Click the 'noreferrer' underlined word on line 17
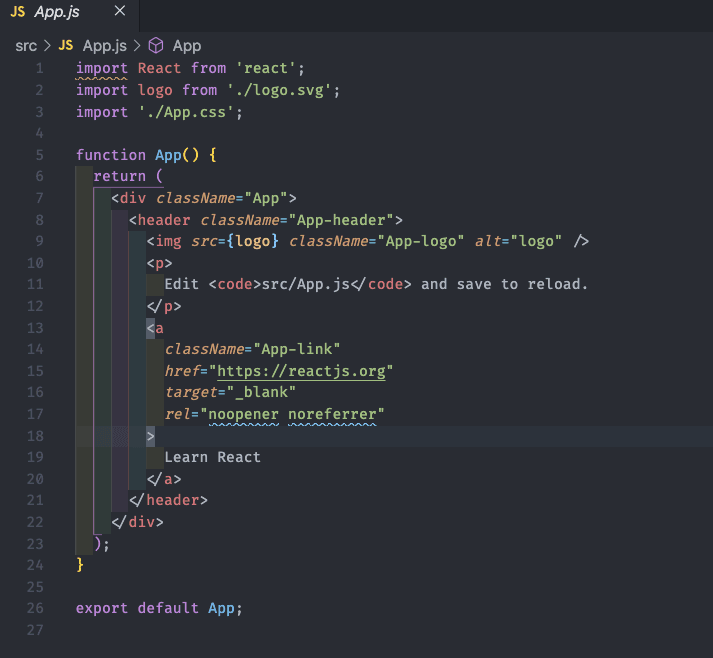Screen dimensions: 713x658 click(x=331, y=414)
